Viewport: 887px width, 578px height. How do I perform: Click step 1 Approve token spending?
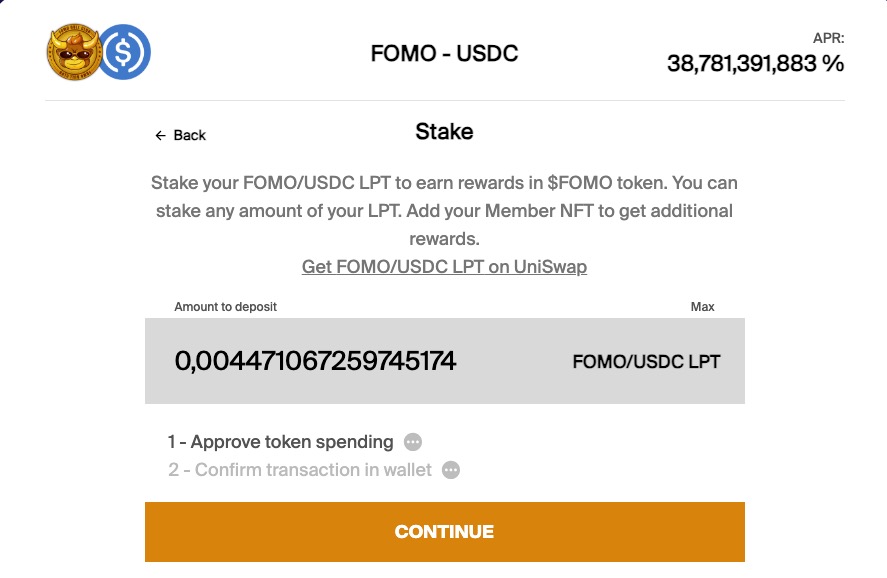[281, 442]
